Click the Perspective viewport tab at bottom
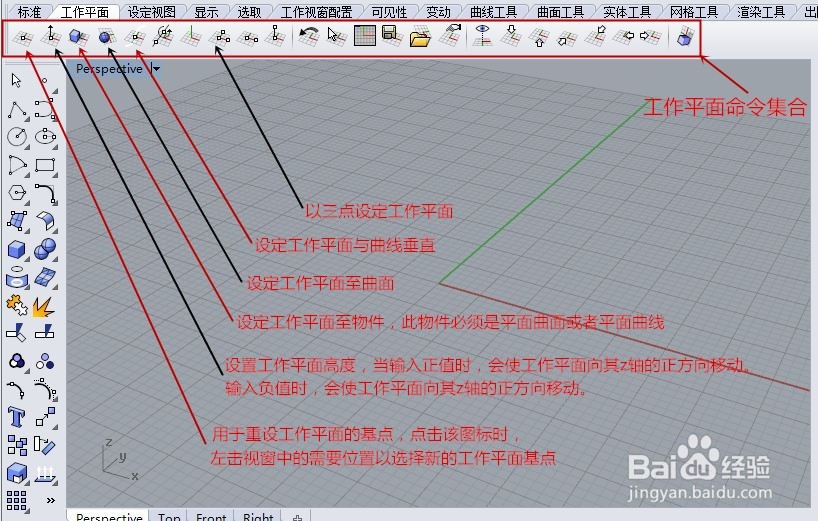 [109, 516]
